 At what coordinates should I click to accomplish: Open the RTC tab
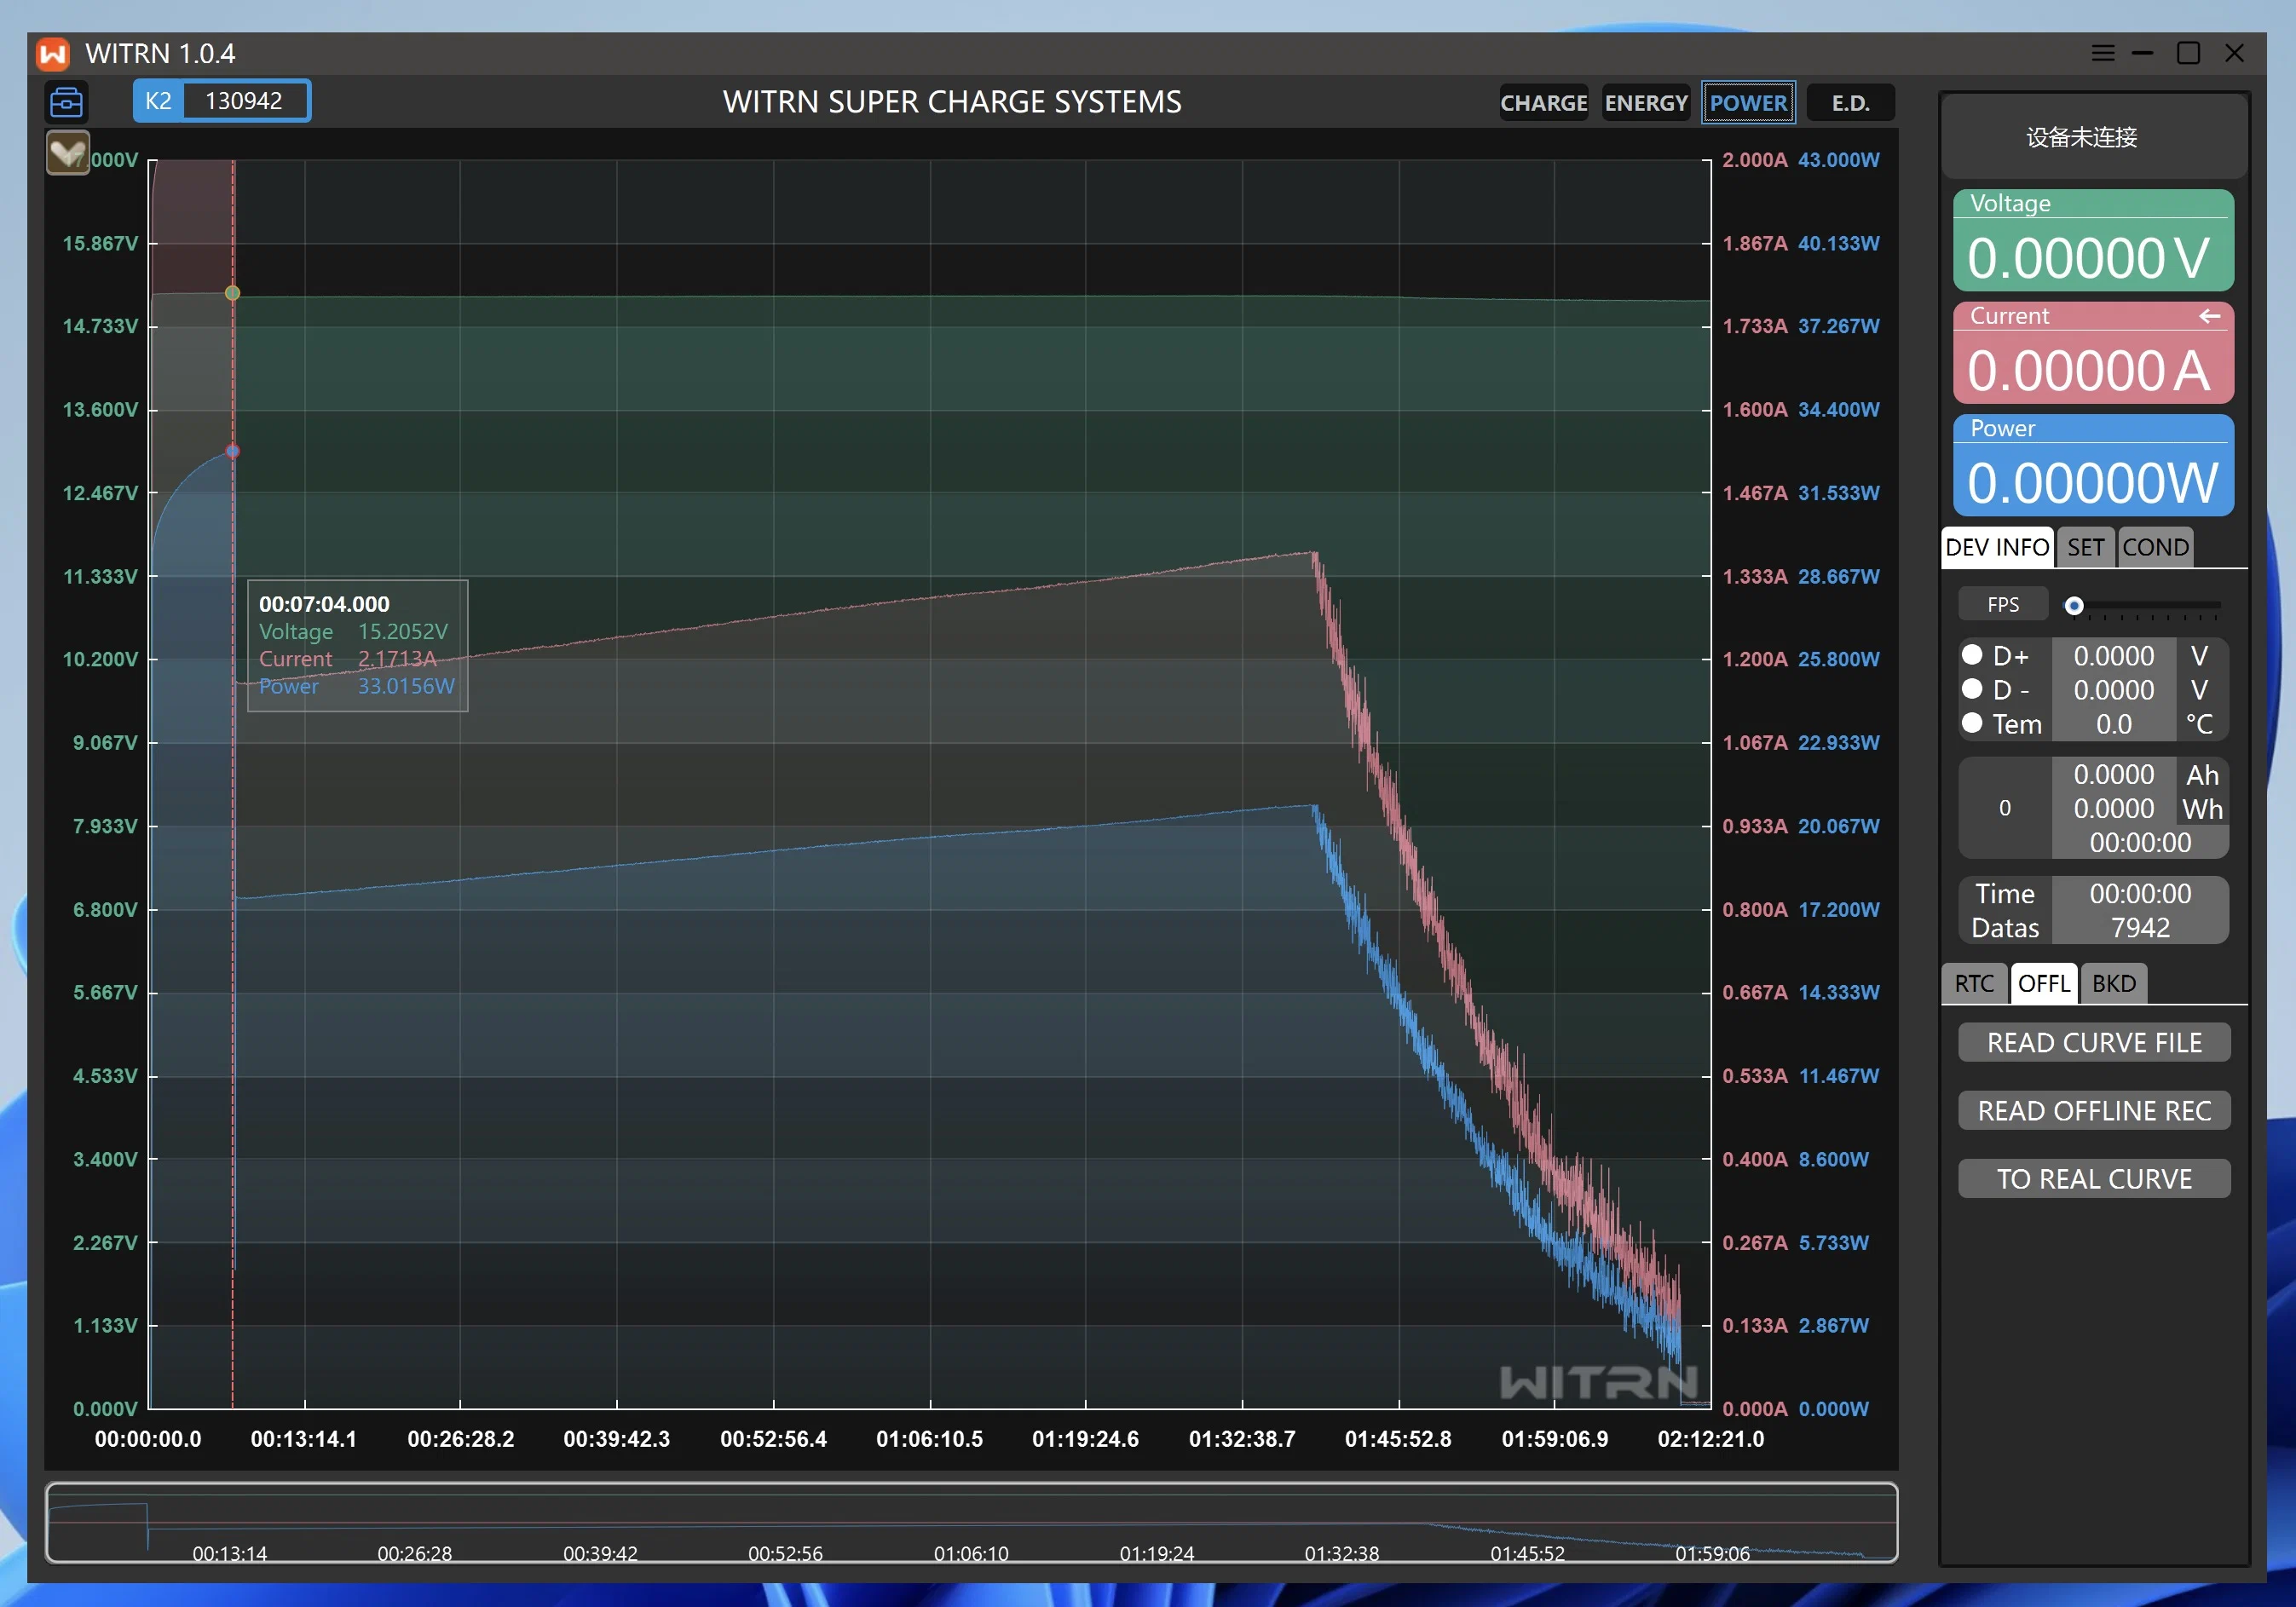pos(1974,983)
